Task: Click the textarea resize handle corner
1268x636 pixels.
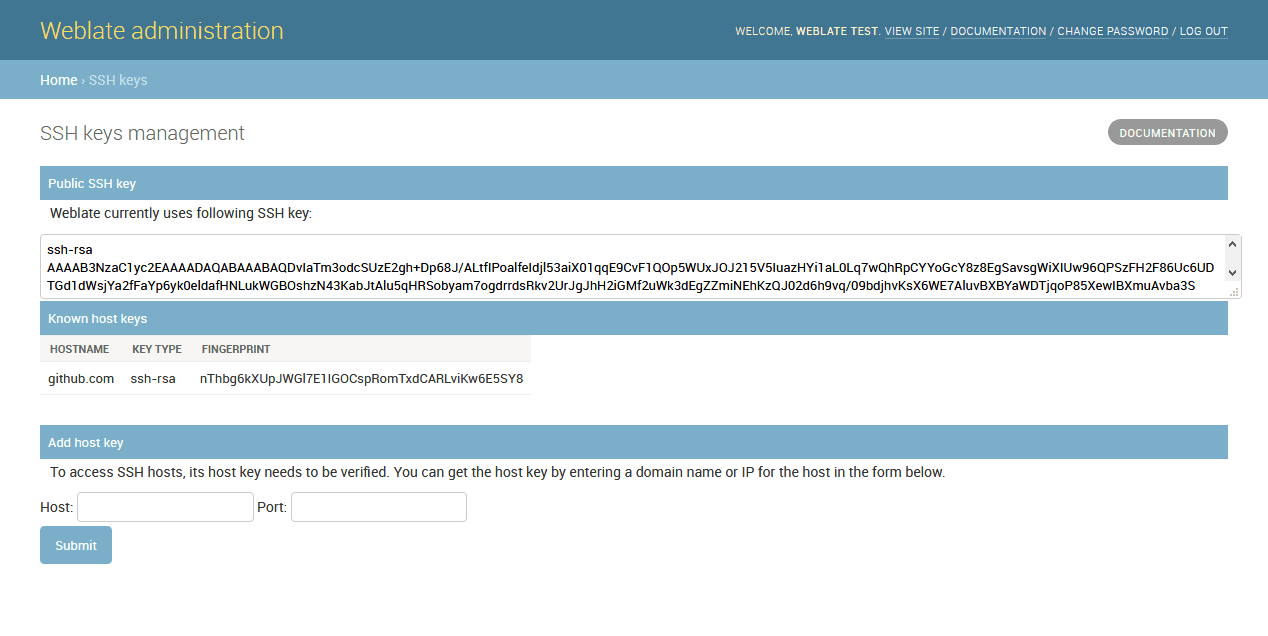Action: coord(1234,292)
